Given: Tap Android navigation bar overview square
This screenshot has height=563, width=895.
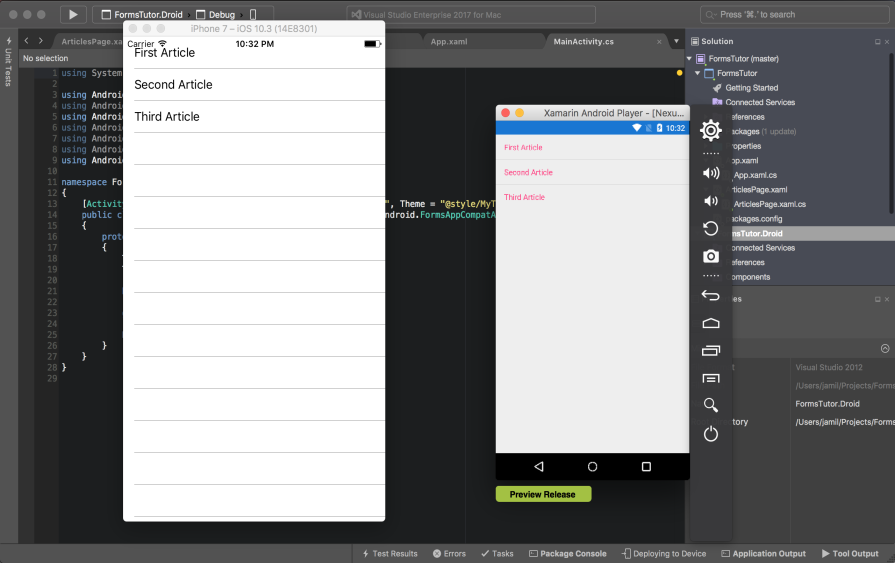Looking at the screenshot, I should 646,467.
